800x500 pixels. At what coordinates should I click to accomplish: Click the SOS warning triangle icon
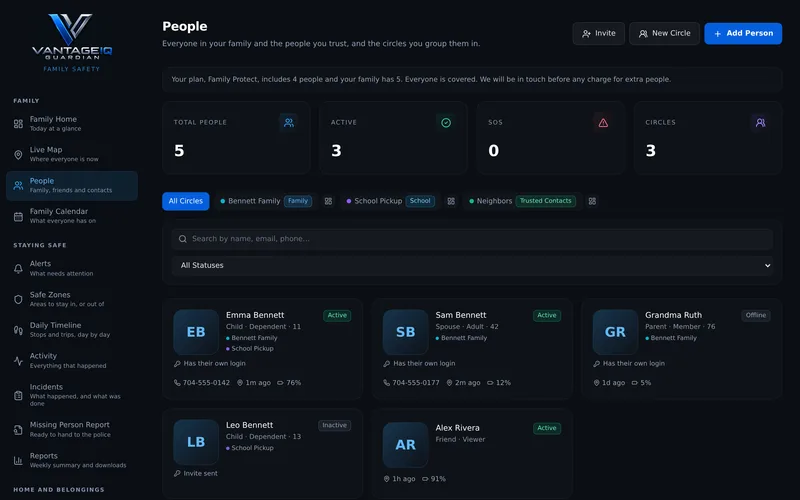coord(603,122)
